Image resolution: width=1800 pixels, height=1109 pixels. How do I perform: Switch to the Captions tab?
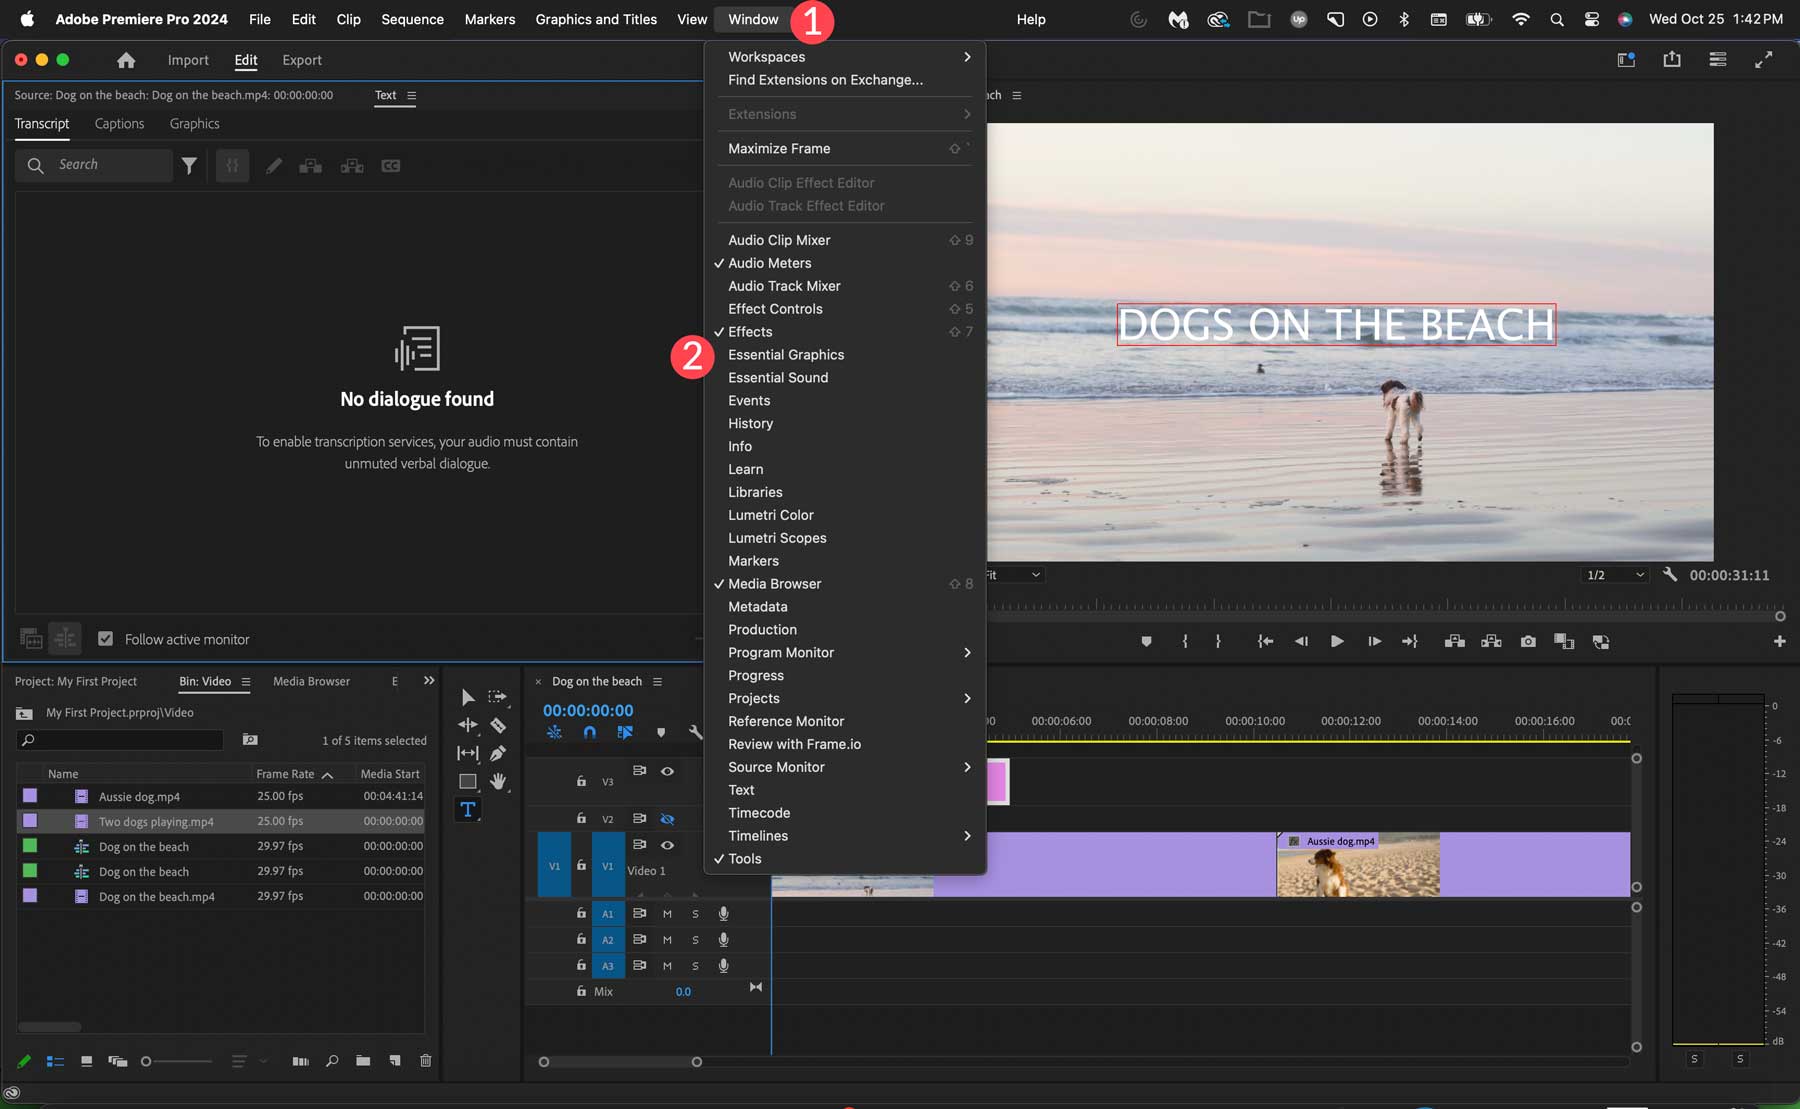click(119, 123)
